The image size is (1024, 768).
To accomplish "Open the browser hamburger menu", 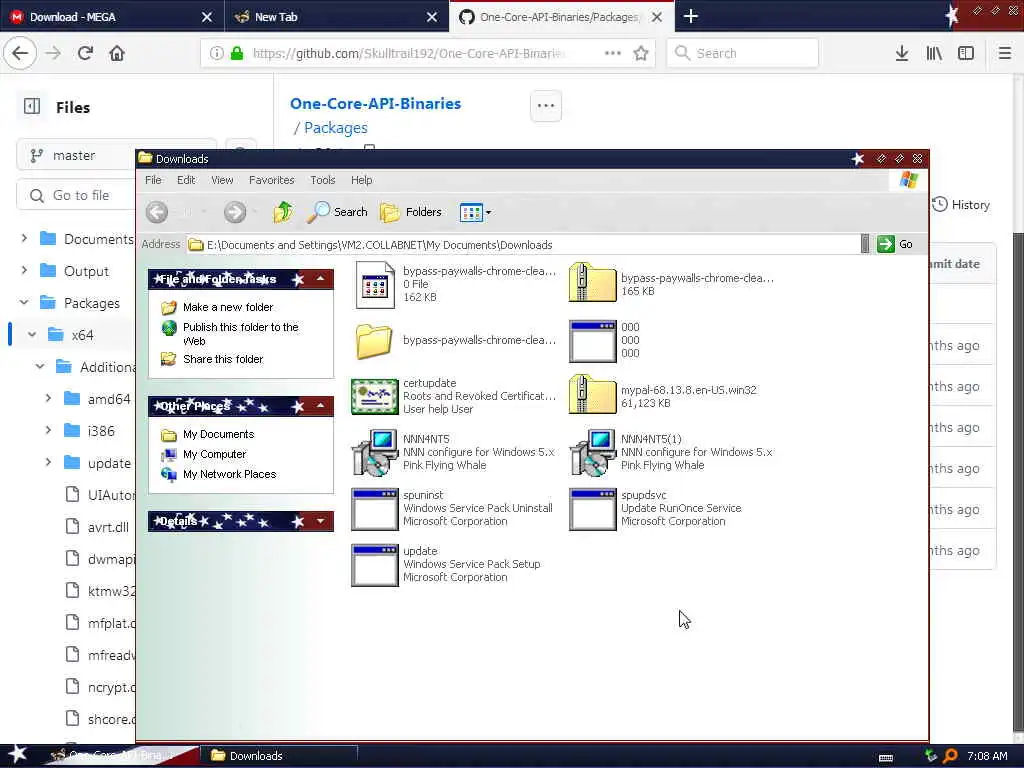I will [x=1004, y=53].
